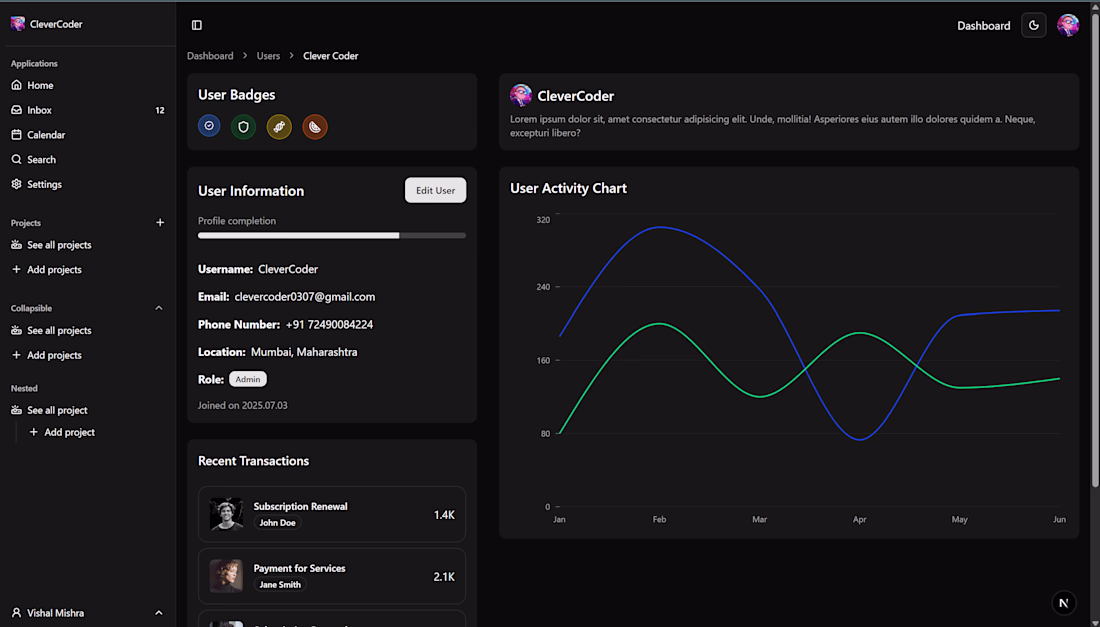Select See all projects under Projects
The height and width of the screenshot is (627, 1100).
(x=88, y=245)
